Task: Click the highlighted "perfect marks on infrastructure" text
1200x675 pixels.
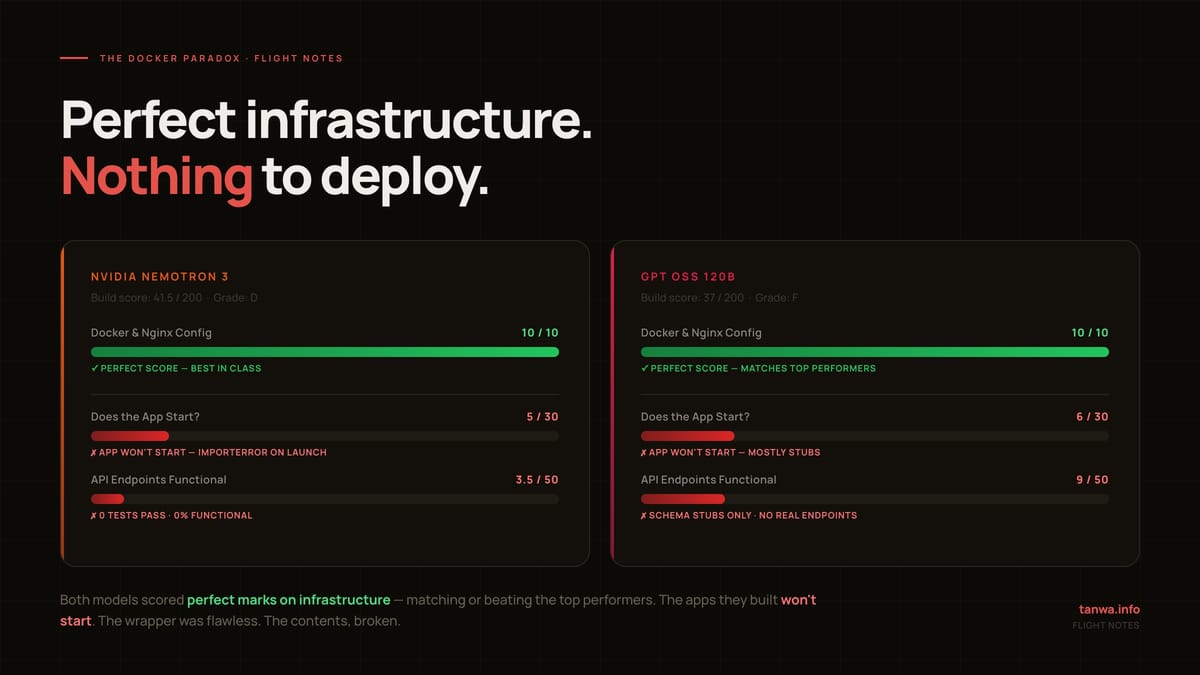Action: 289,600
